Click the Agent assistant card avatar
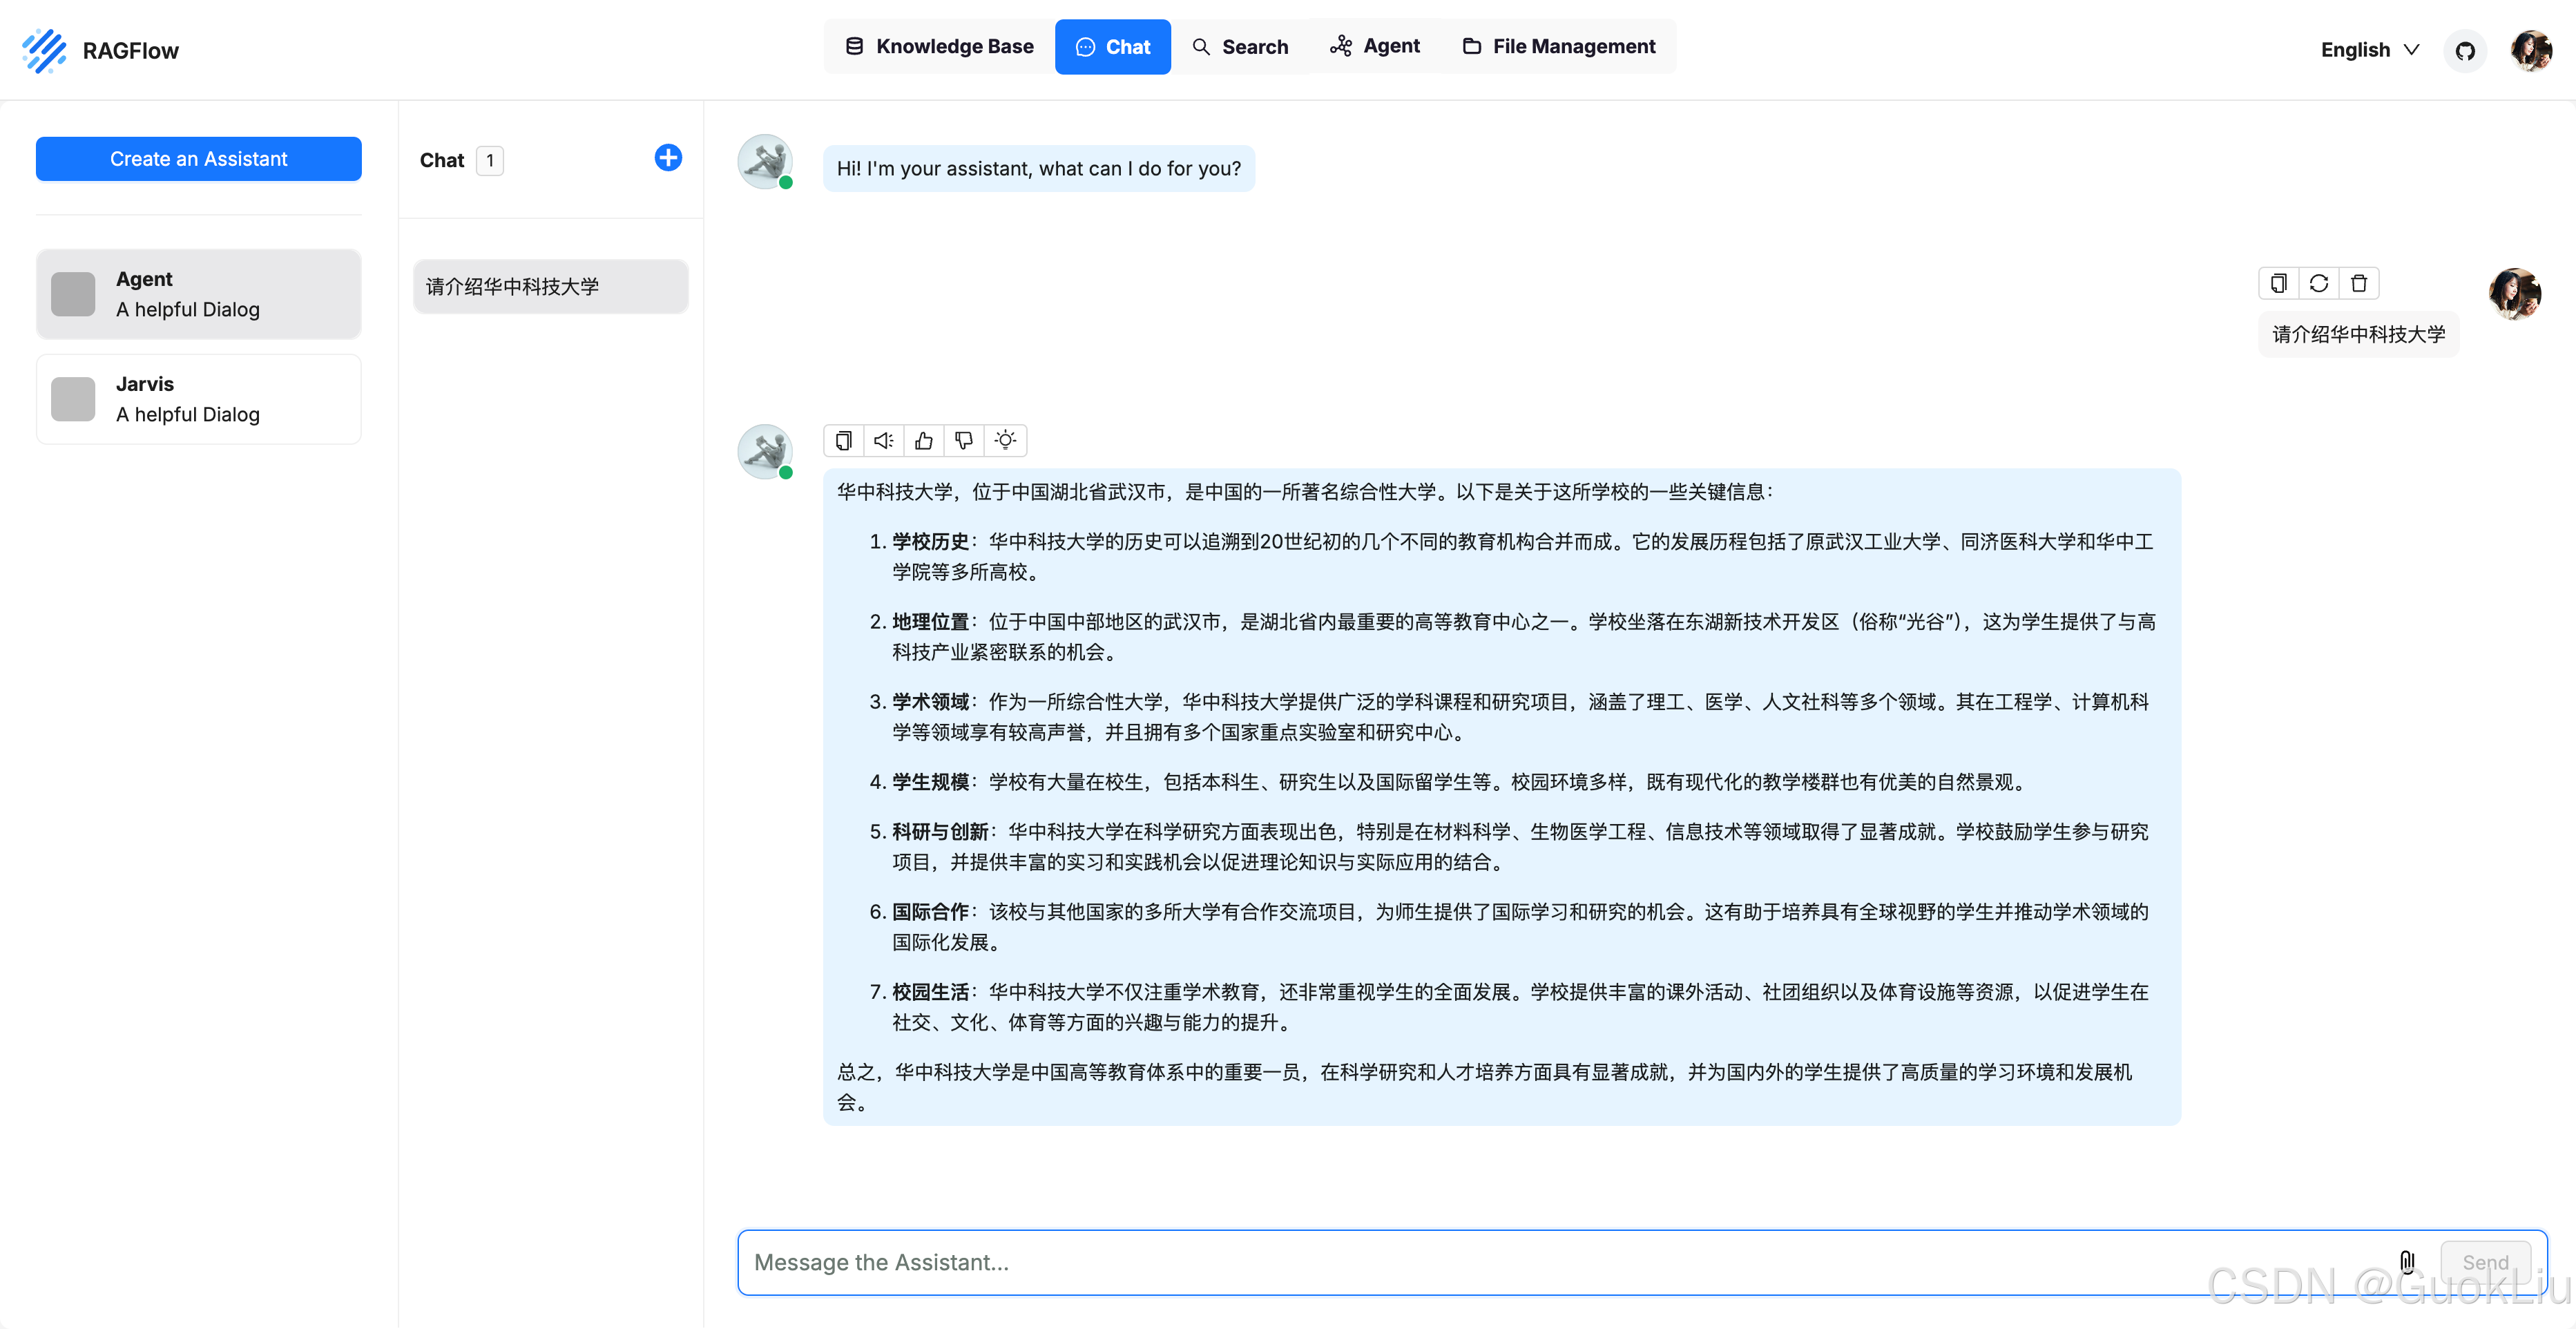 click(x=73, y=294)
